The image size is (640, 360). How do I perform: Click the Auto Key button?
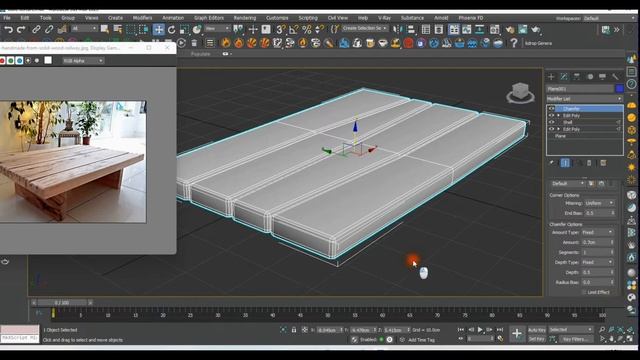pos(536,330)
